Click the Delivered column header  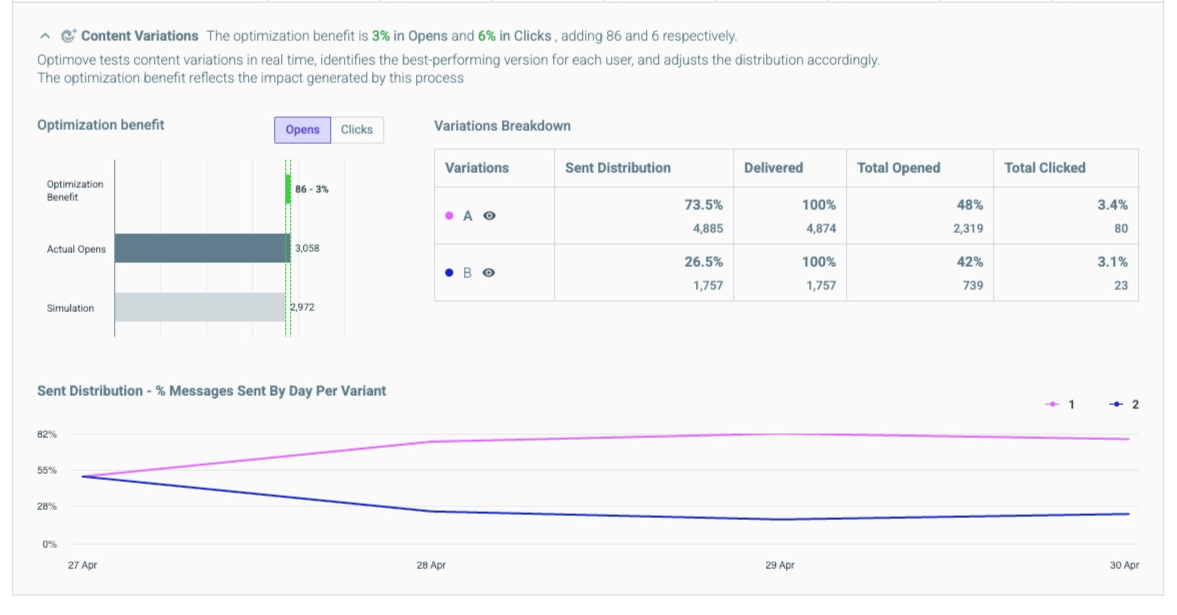pos(773,168)
